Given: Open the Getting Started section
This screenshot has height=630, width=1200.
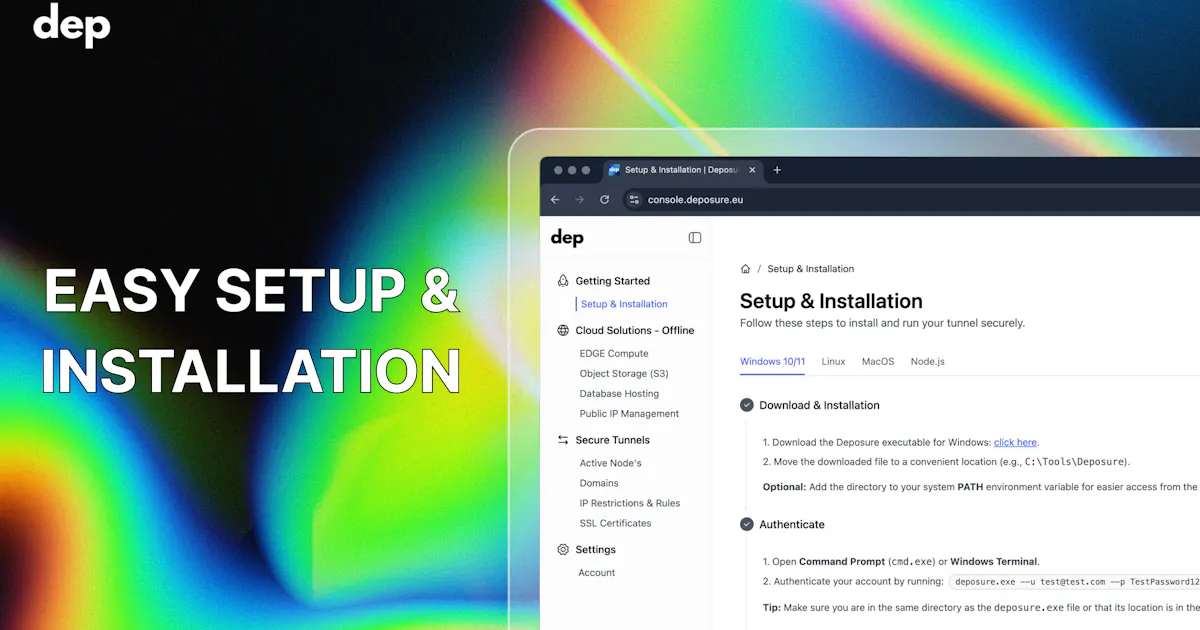Looking at the screenshot, I should point(612,281).
